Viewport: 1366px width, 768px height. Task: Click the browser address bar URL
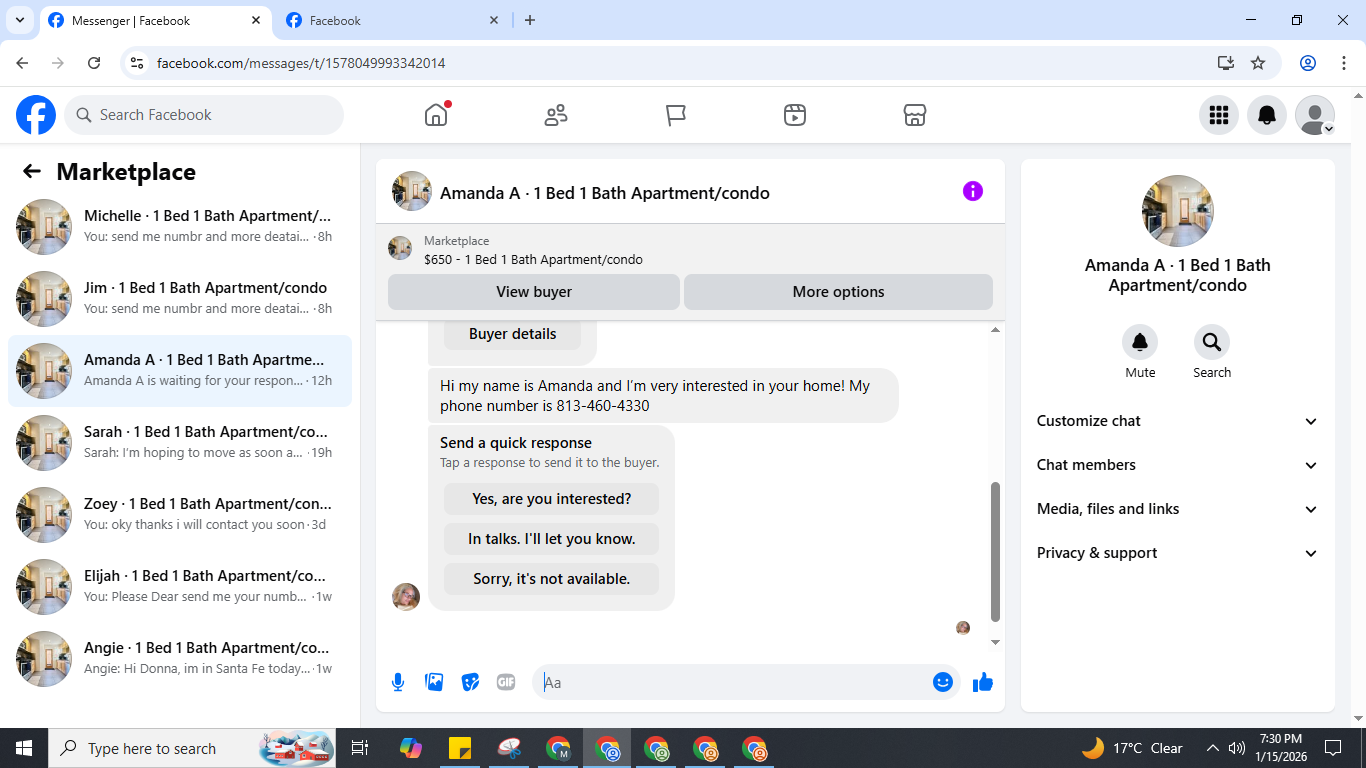pos(301,63)
